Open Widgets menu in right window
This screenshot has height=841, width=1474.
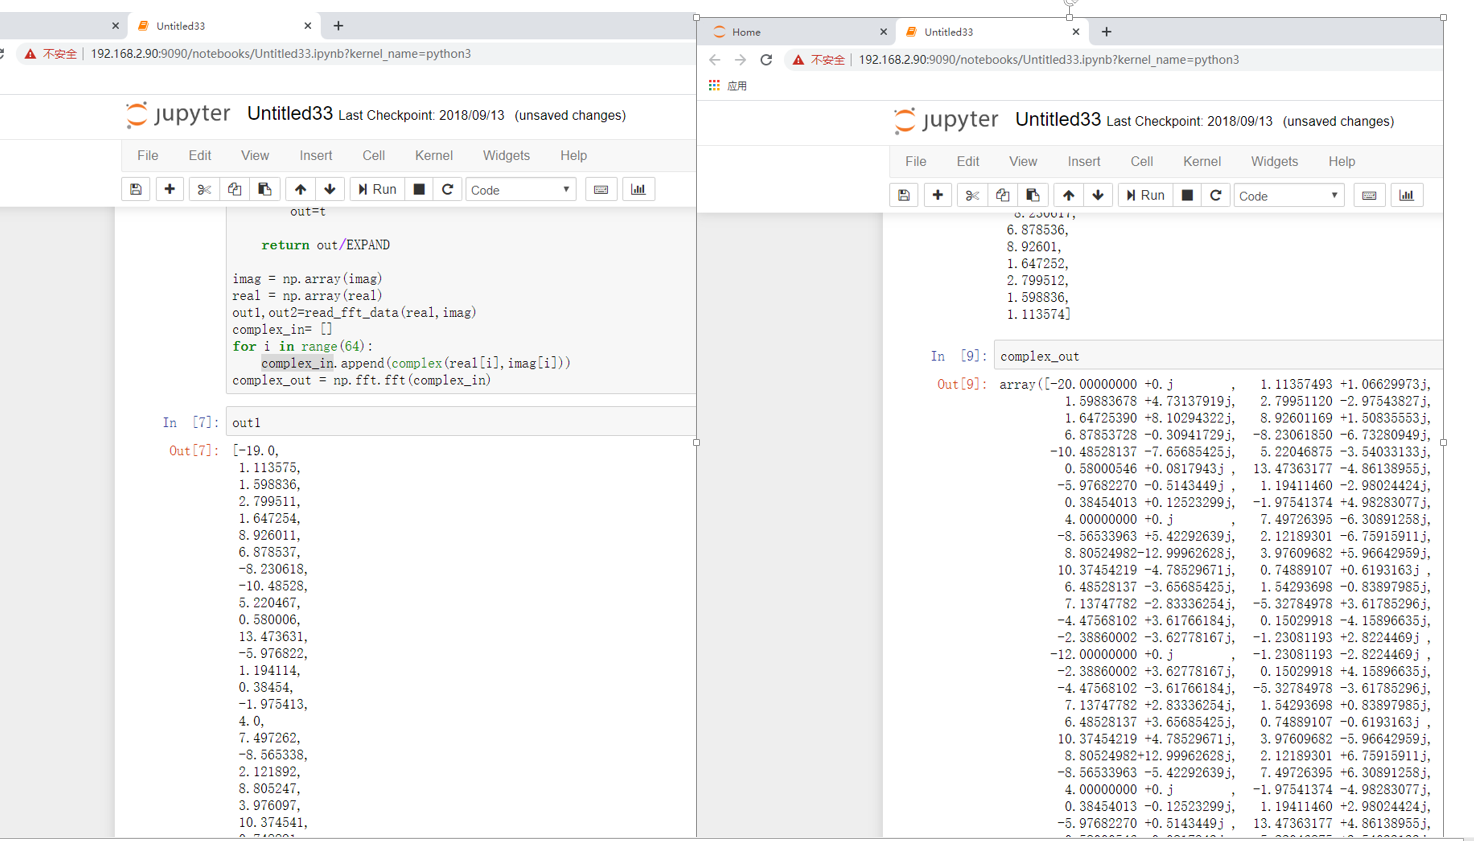1274,161
